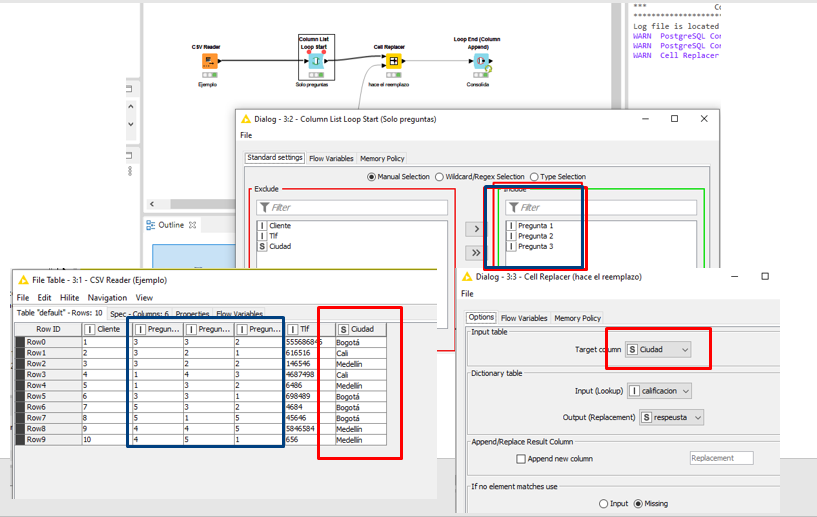Viewport: 817px width, 517px height.
Task: Open Navigation menu in File Table window
Action: tap(107, 298)
